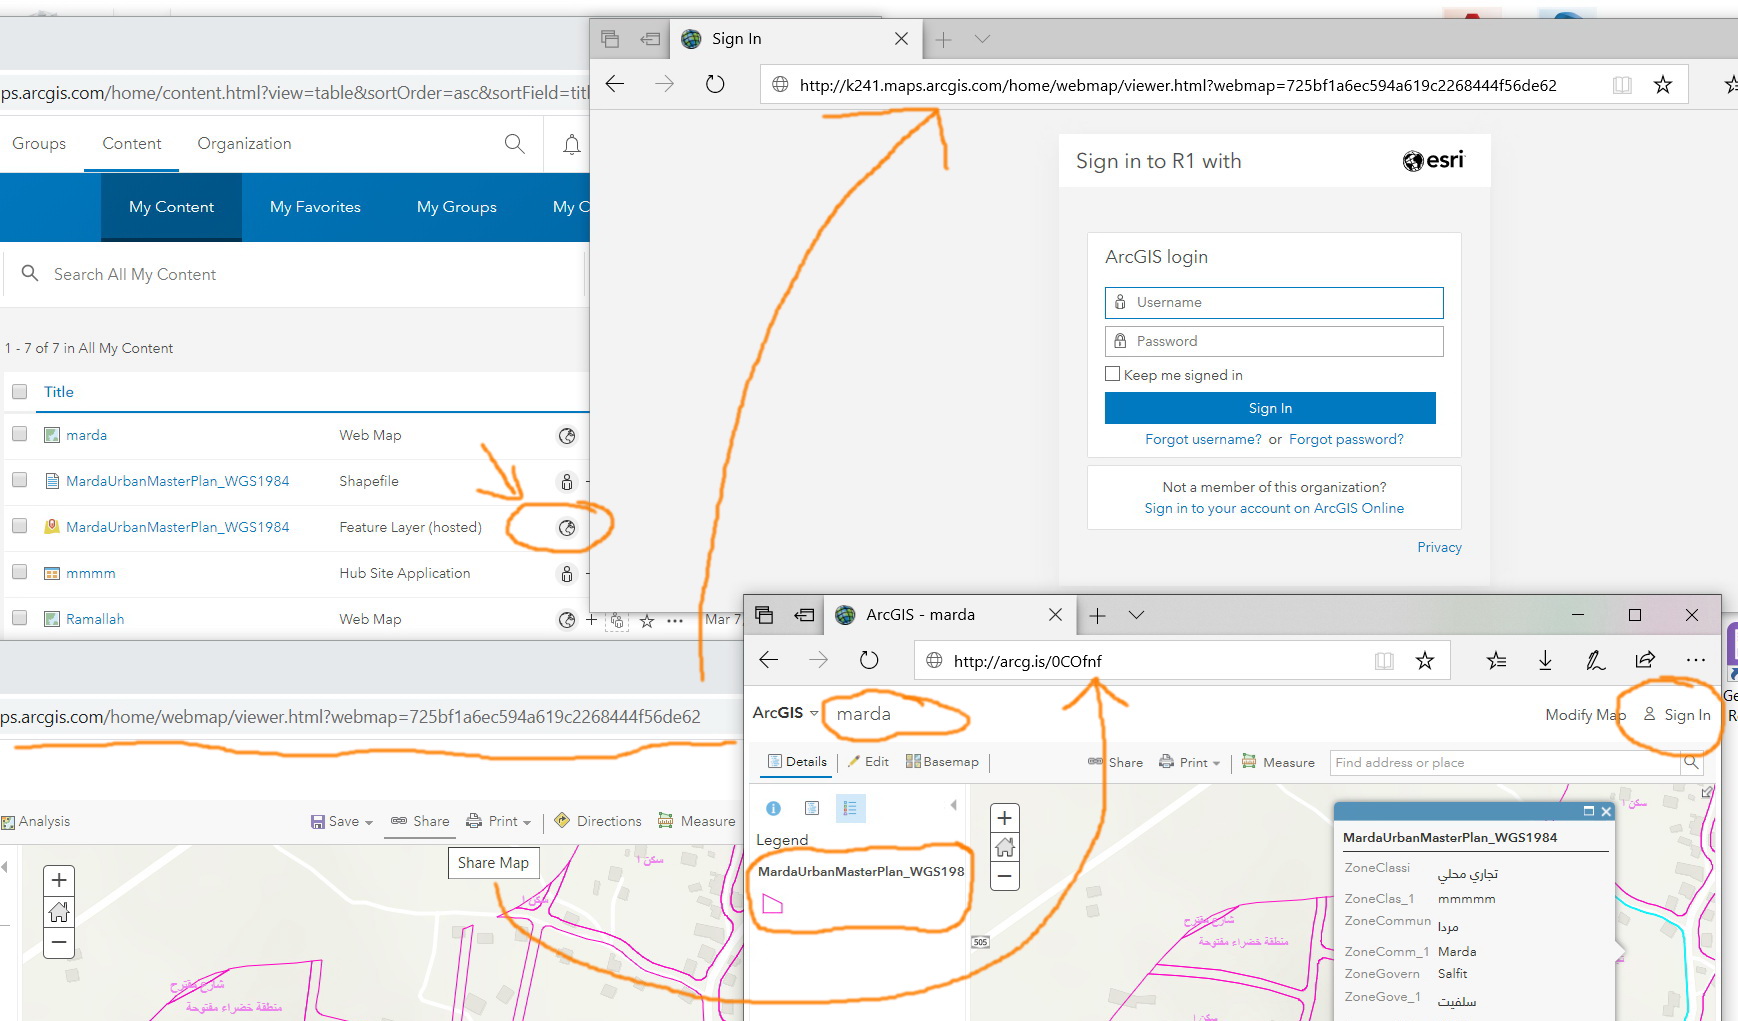Viewport: 1738px width, 1021px height.
Task: Show tab previews chevron beside the ArcGIS - marda tab
Action: click(x=1136, y=615)
